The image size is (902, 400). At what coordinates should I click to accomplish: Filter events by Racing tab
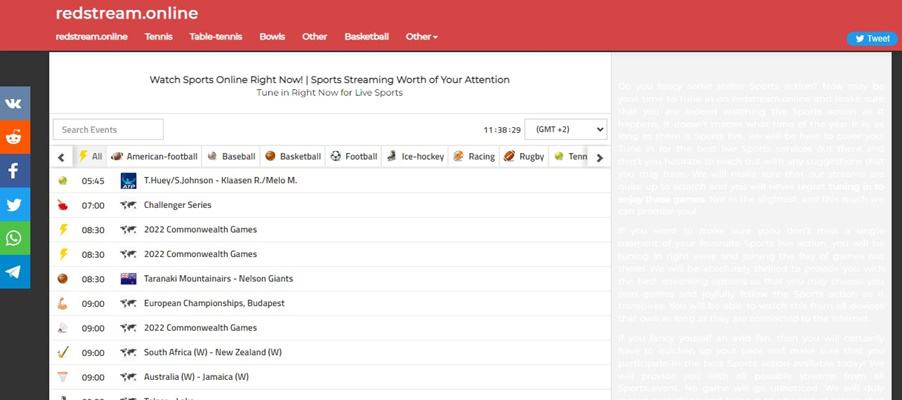pos(474,157)
